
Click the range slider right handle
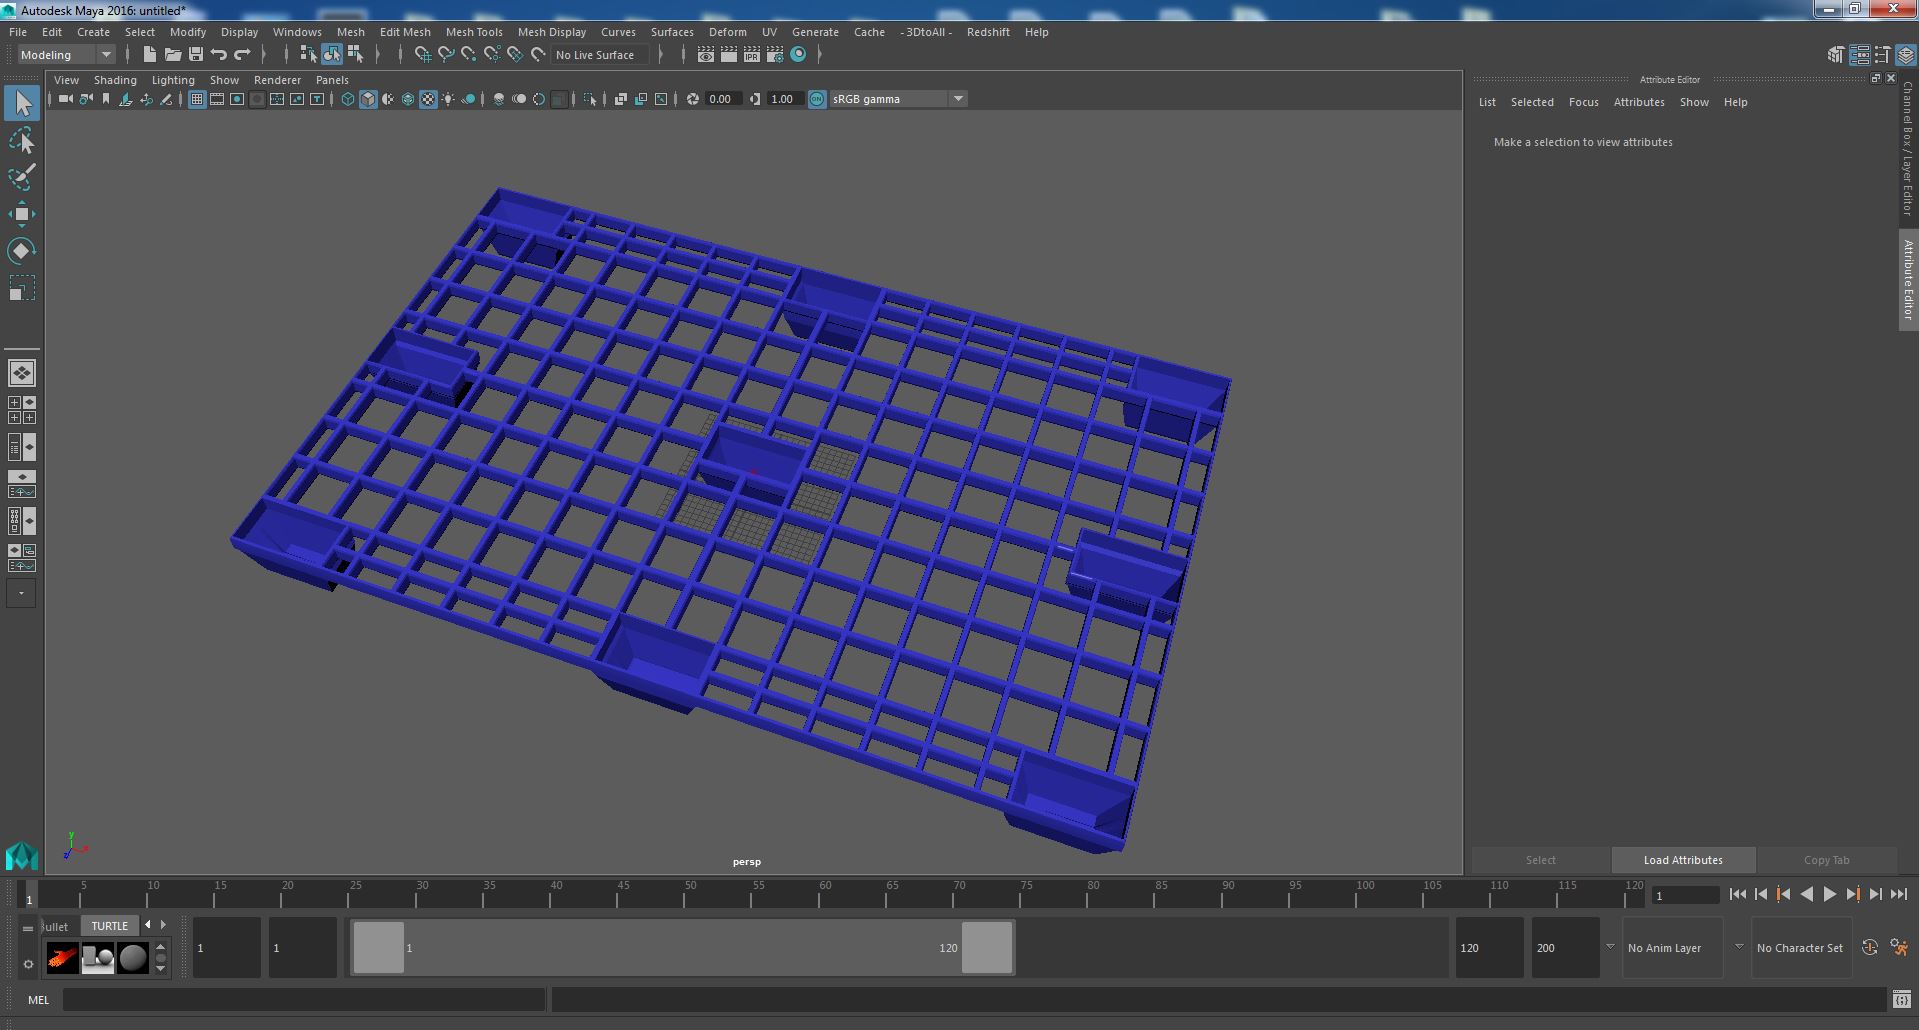[x=987, y=947]
